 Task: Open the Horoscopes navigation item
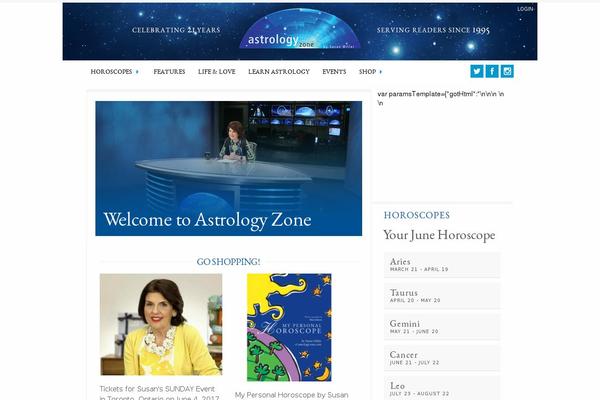coord(111,72)
